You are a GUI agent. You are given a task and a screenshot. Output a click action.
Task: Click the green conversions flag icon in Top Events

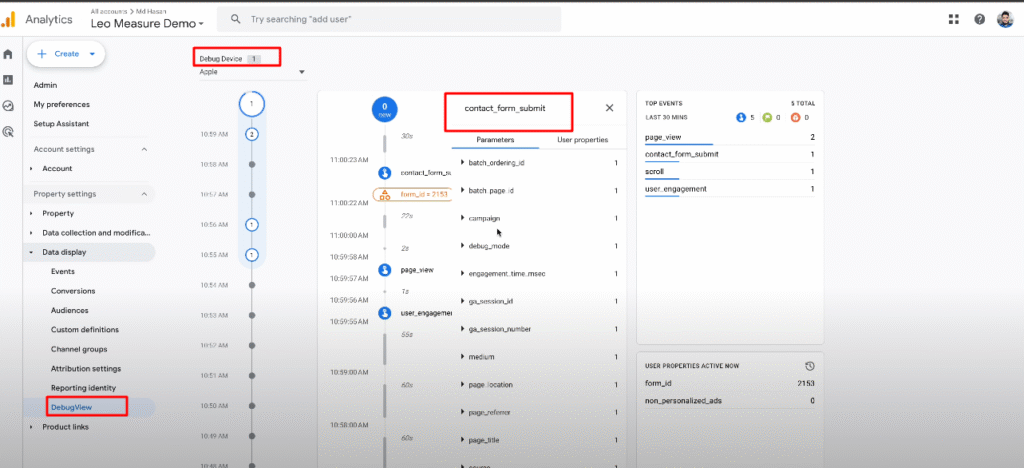767,117
